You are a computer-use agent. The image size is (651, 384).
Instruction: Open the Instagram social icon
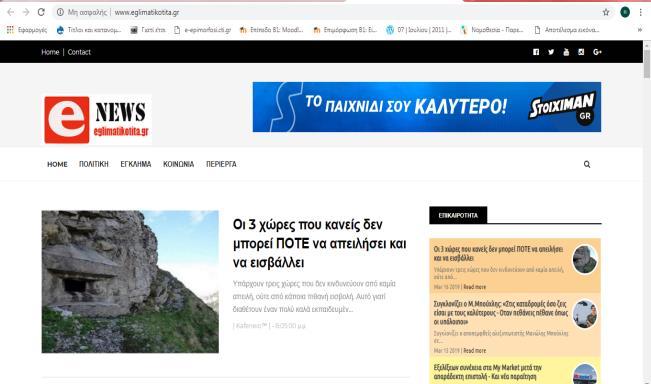(581, 52)
